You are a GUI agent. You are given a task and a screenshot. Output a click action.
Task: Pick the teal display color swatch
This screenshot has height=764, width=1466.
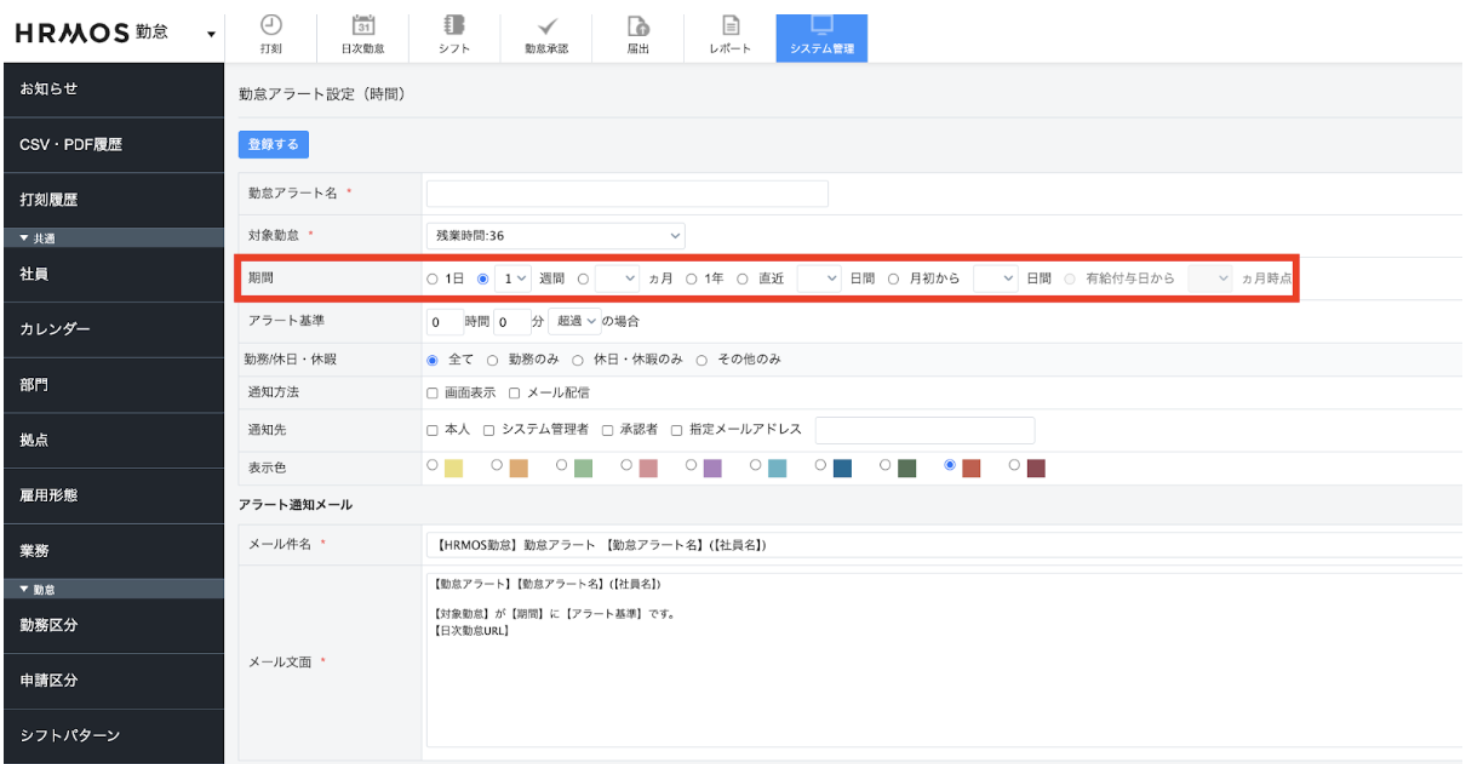click(x=777, y=468)
